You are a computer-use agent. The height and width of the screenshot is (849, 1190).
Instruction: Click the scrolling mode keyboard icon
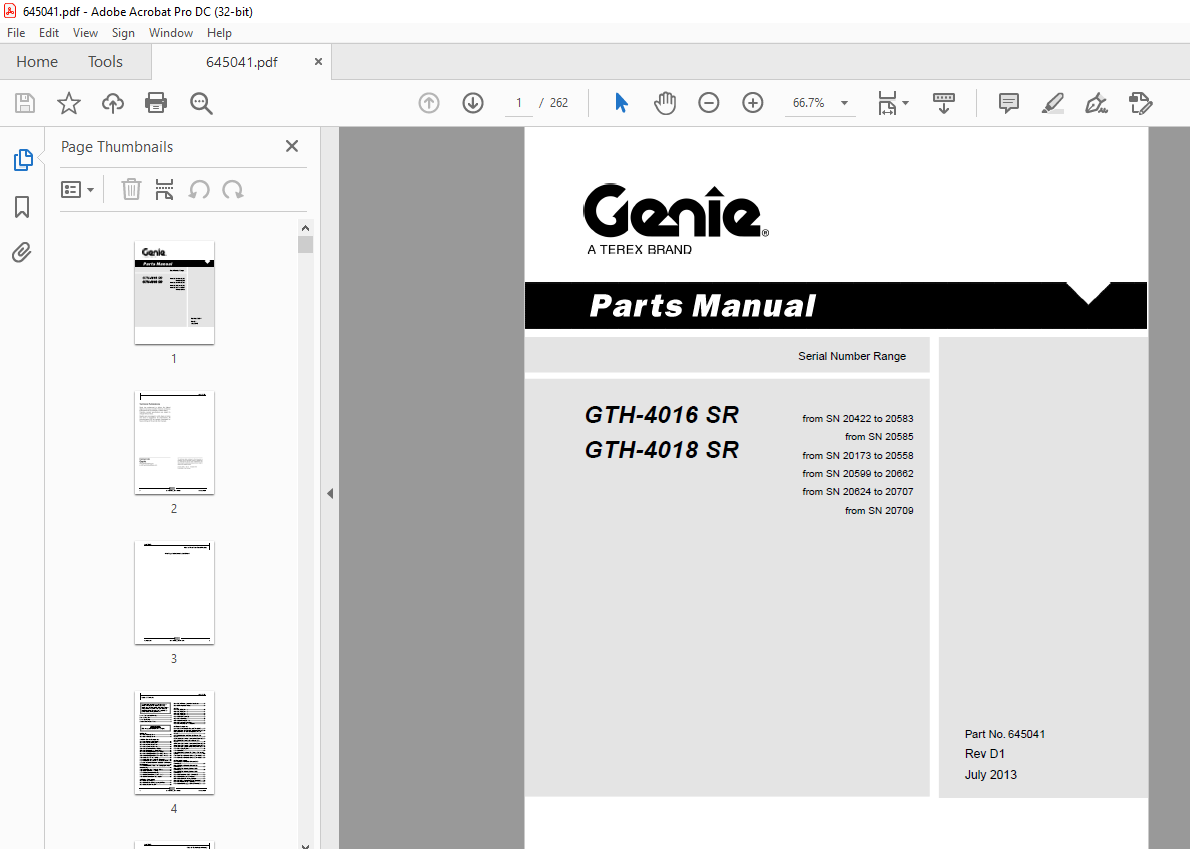[944, 103]
